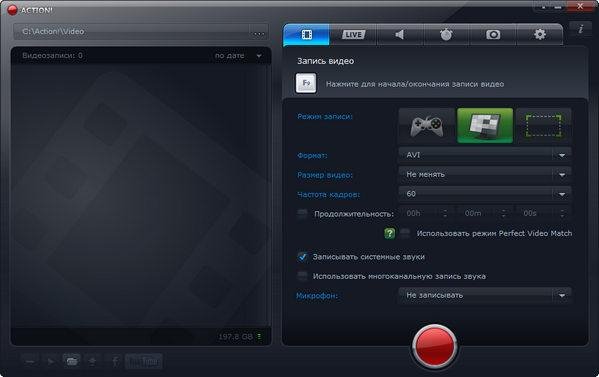Open the audio recording speaker tab
The height and width of the screenshot is (377, 599).
(x=400, y=35)
